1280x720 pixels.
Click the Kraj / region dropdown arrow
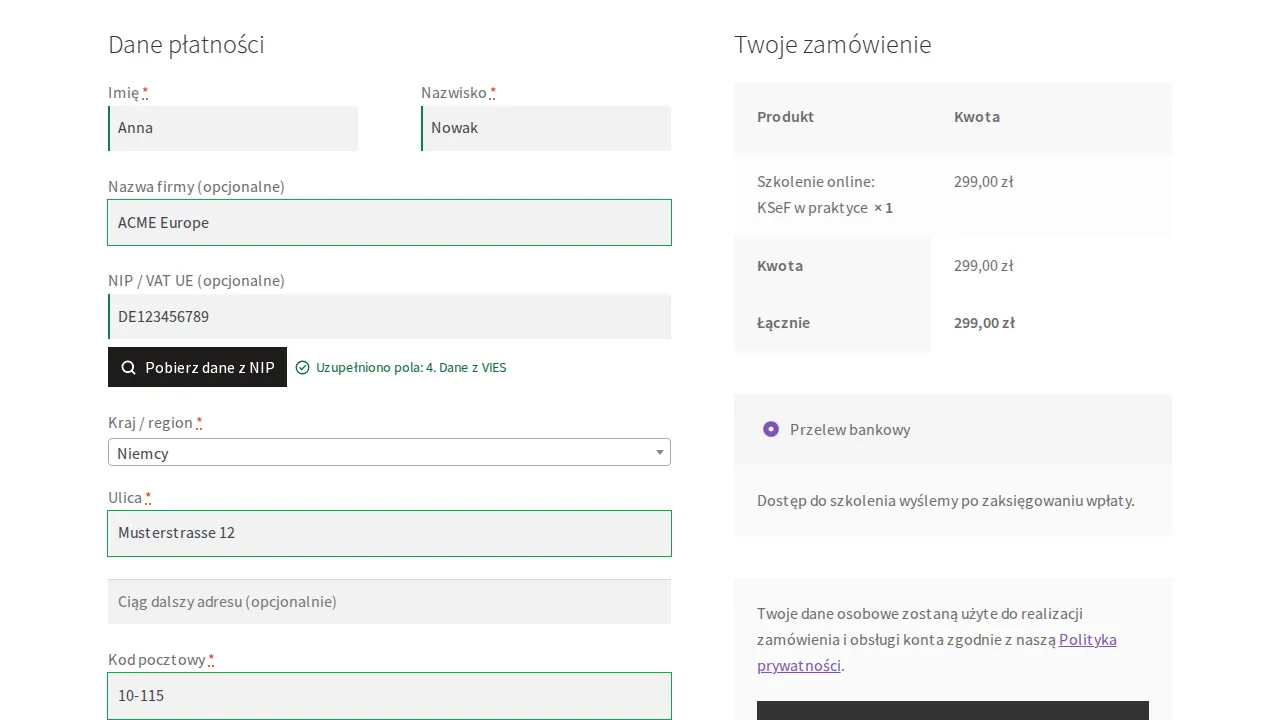659,452
